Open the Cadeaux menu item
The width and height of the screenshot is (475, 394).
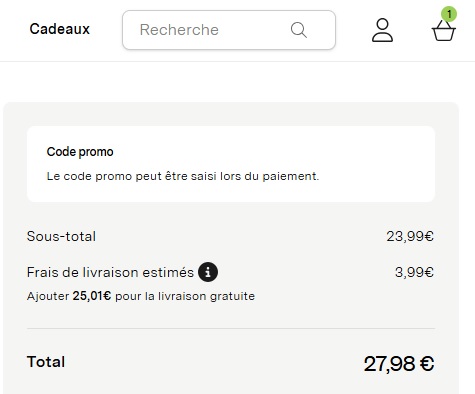[60, 29]
